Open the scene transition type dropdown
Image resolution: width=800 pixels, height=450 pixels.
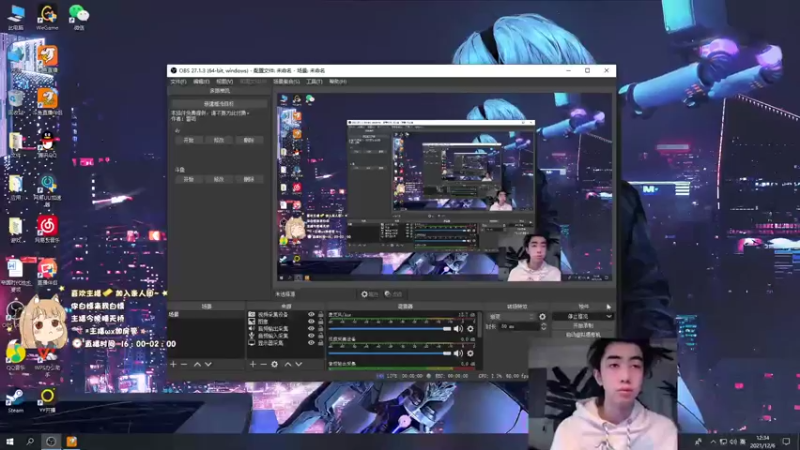point(511,317)
